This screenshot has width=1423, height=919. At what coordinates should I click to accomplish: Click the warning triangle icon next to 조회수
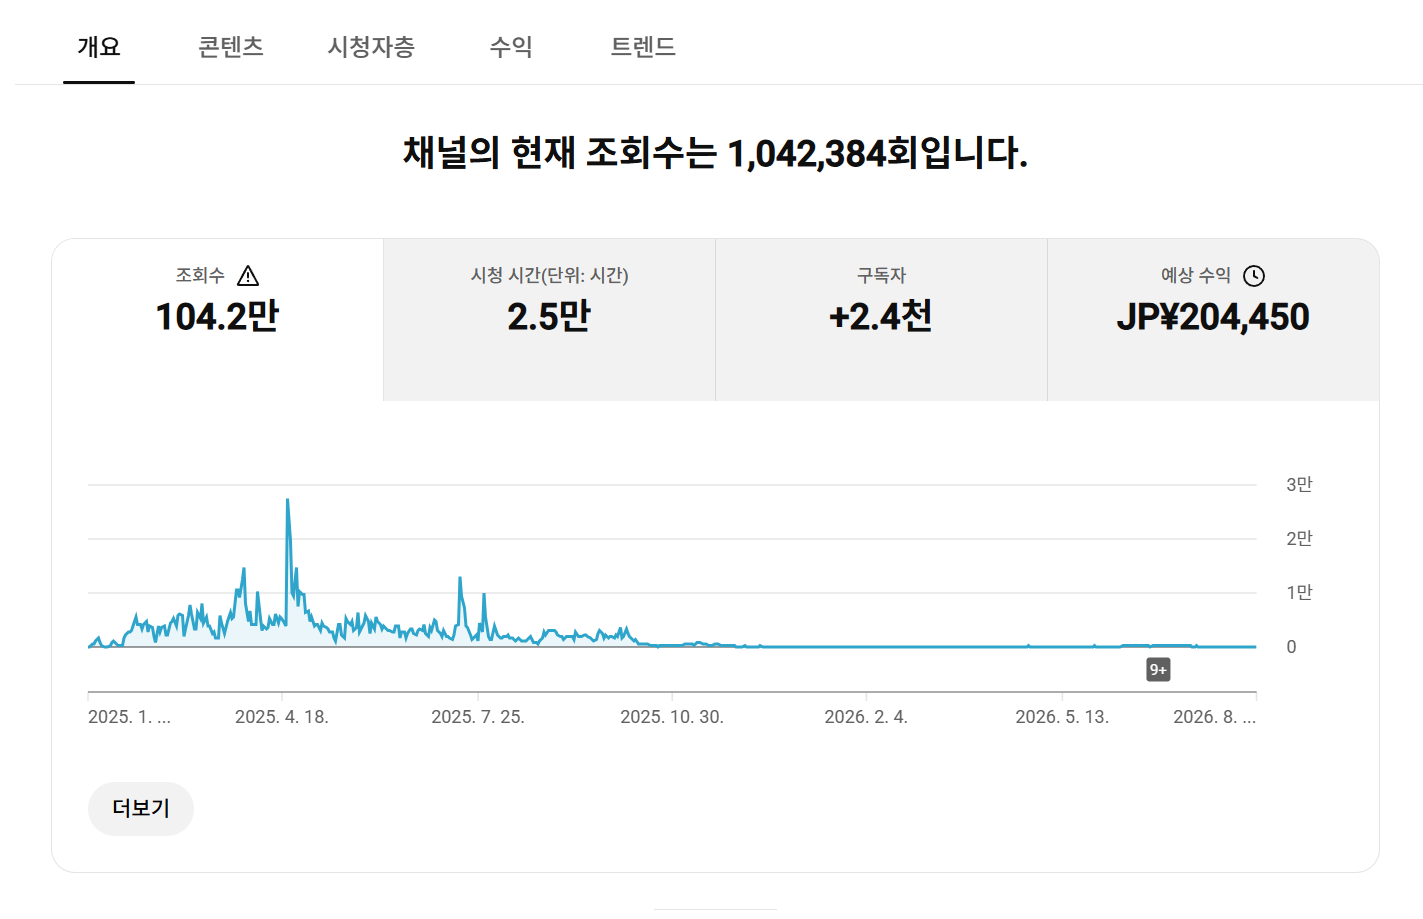(x=248, y=276)
